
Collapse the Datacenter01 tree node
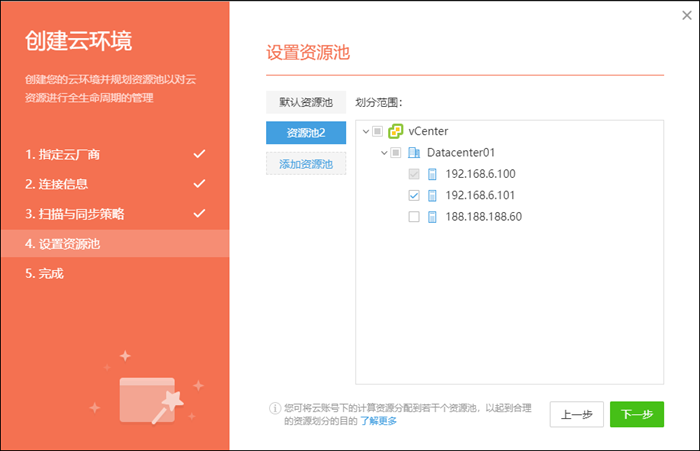click(x=383, y=153)
